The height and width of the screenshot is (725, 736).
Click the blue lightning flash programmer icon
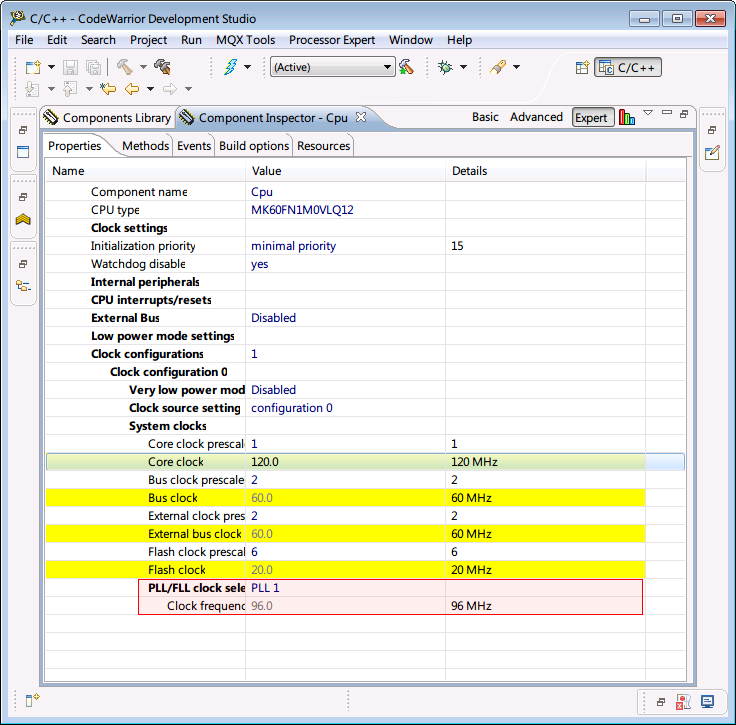click(230, 67)
